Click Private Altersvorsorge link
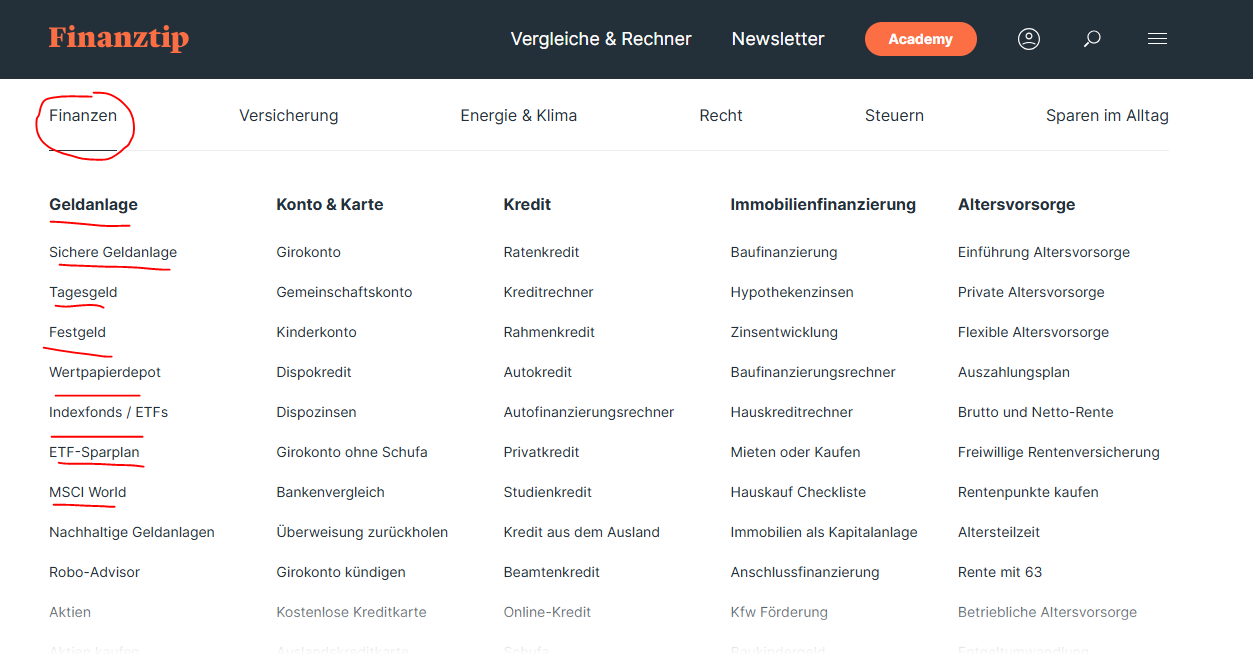Viewport: 1253px width, 665px height. (1030, 292)
